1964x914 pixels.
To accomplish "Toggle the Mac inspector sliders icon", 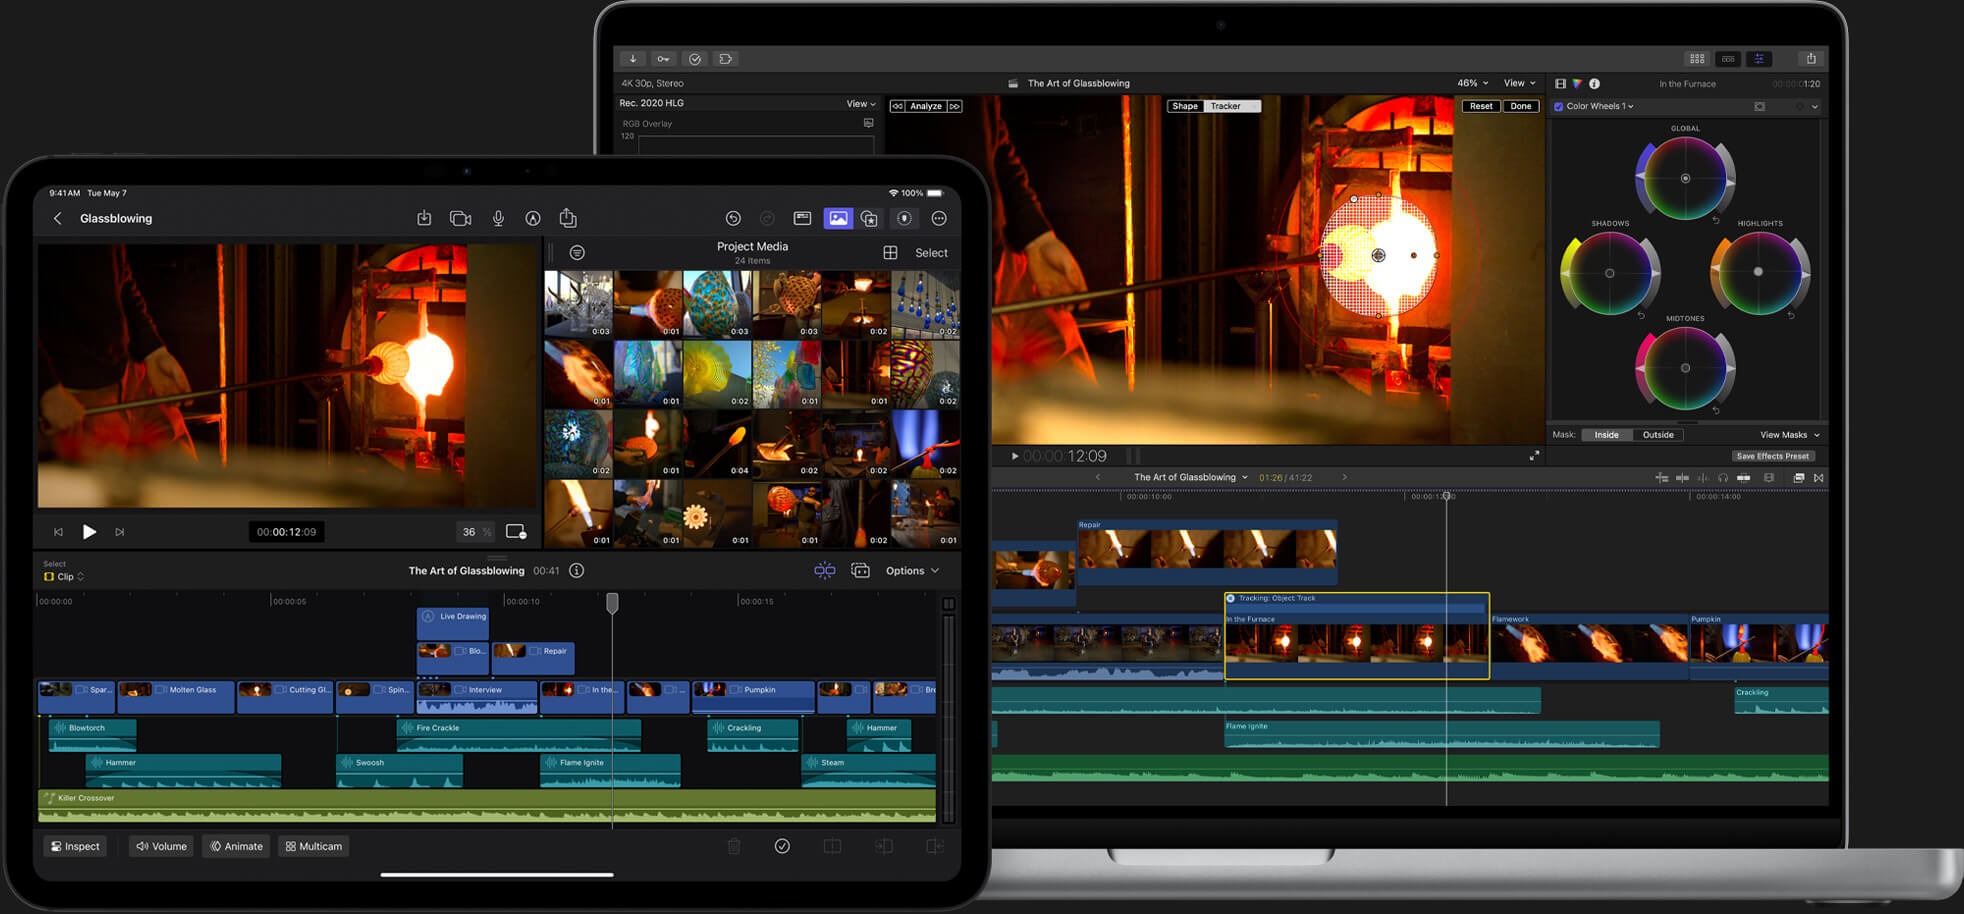I will click(1759, 59).
